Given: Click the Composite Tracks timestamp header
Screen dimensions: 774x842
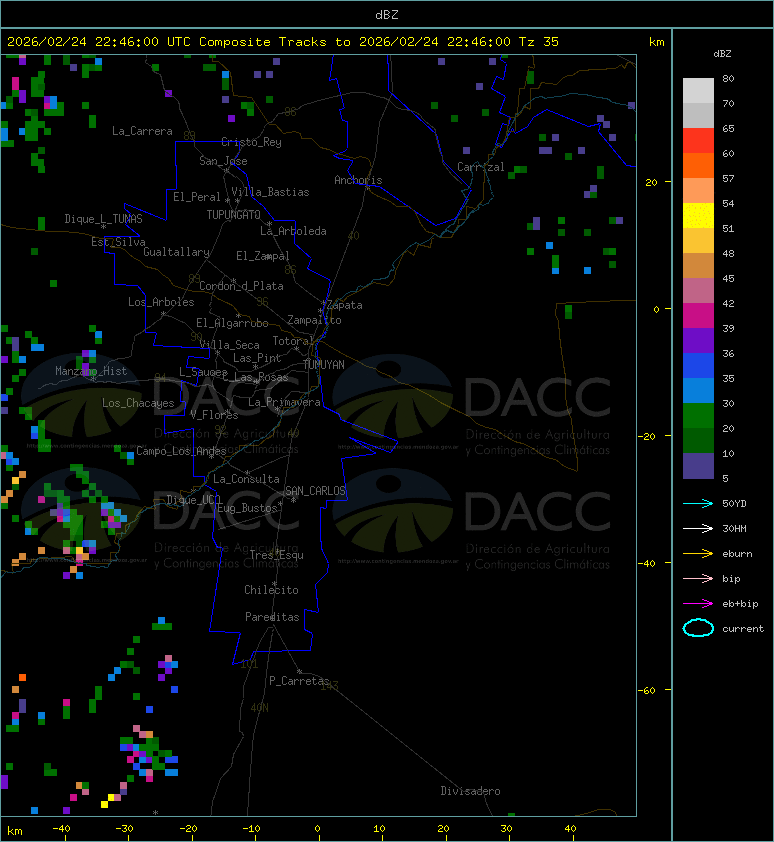Looking at the screenshot, I should click(x=283, y=42).
